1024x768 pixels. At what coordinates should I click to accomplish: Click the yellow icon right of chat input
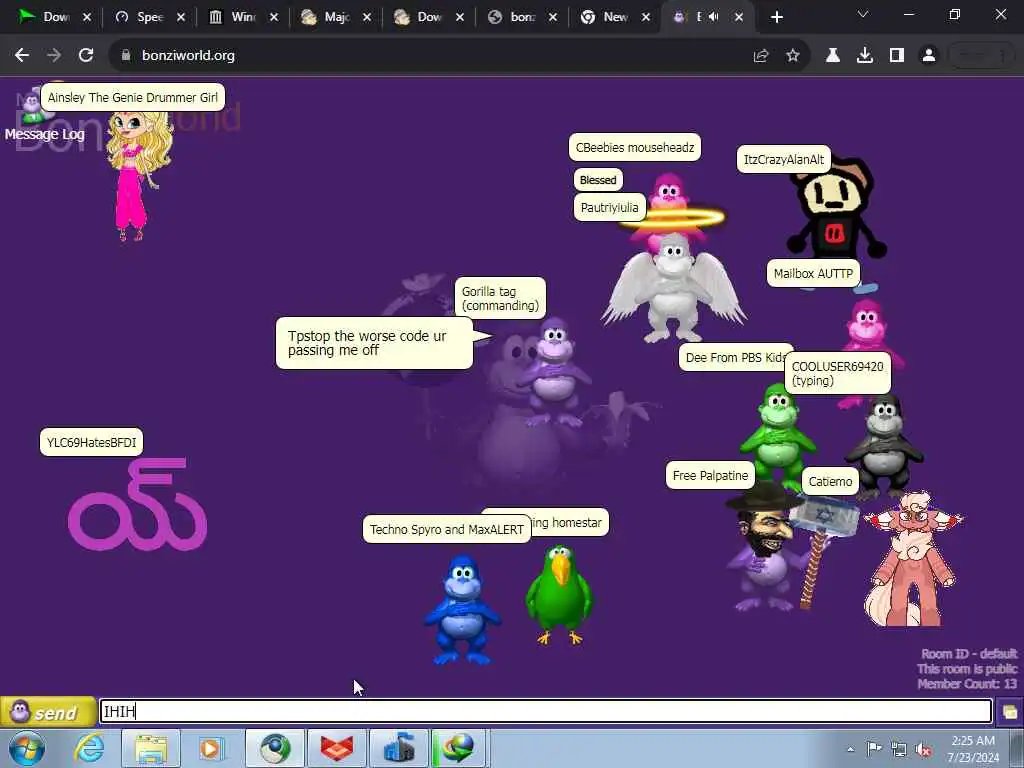1010,712
